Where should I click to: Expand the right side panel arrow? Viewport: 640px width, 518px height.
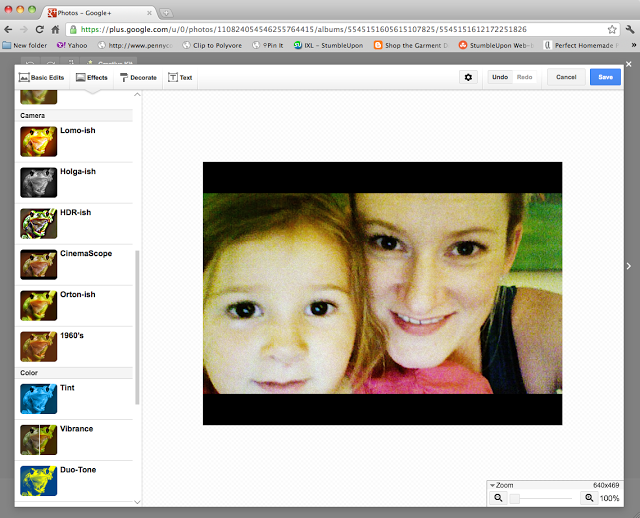(x=628, y=265)
